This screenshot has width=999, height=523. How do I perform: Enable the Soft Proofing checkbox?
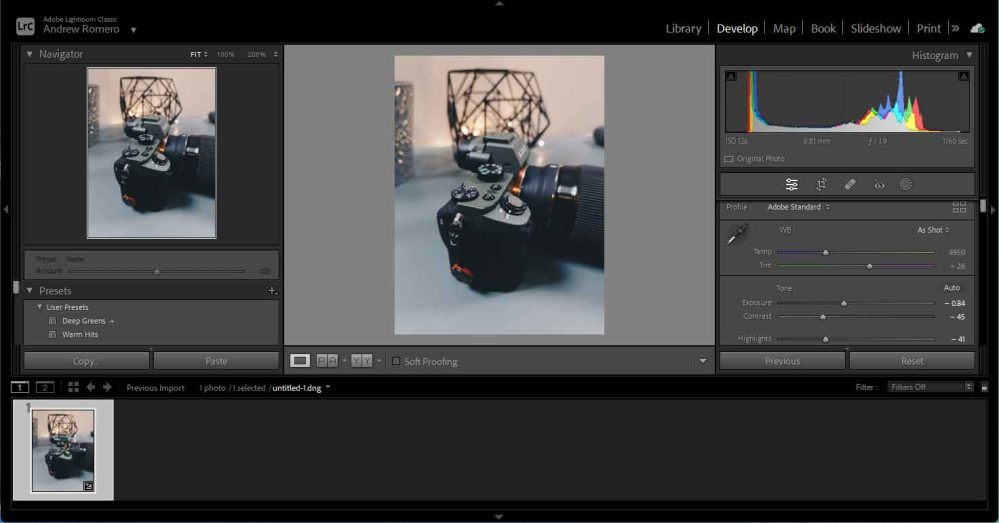[396, 361]
